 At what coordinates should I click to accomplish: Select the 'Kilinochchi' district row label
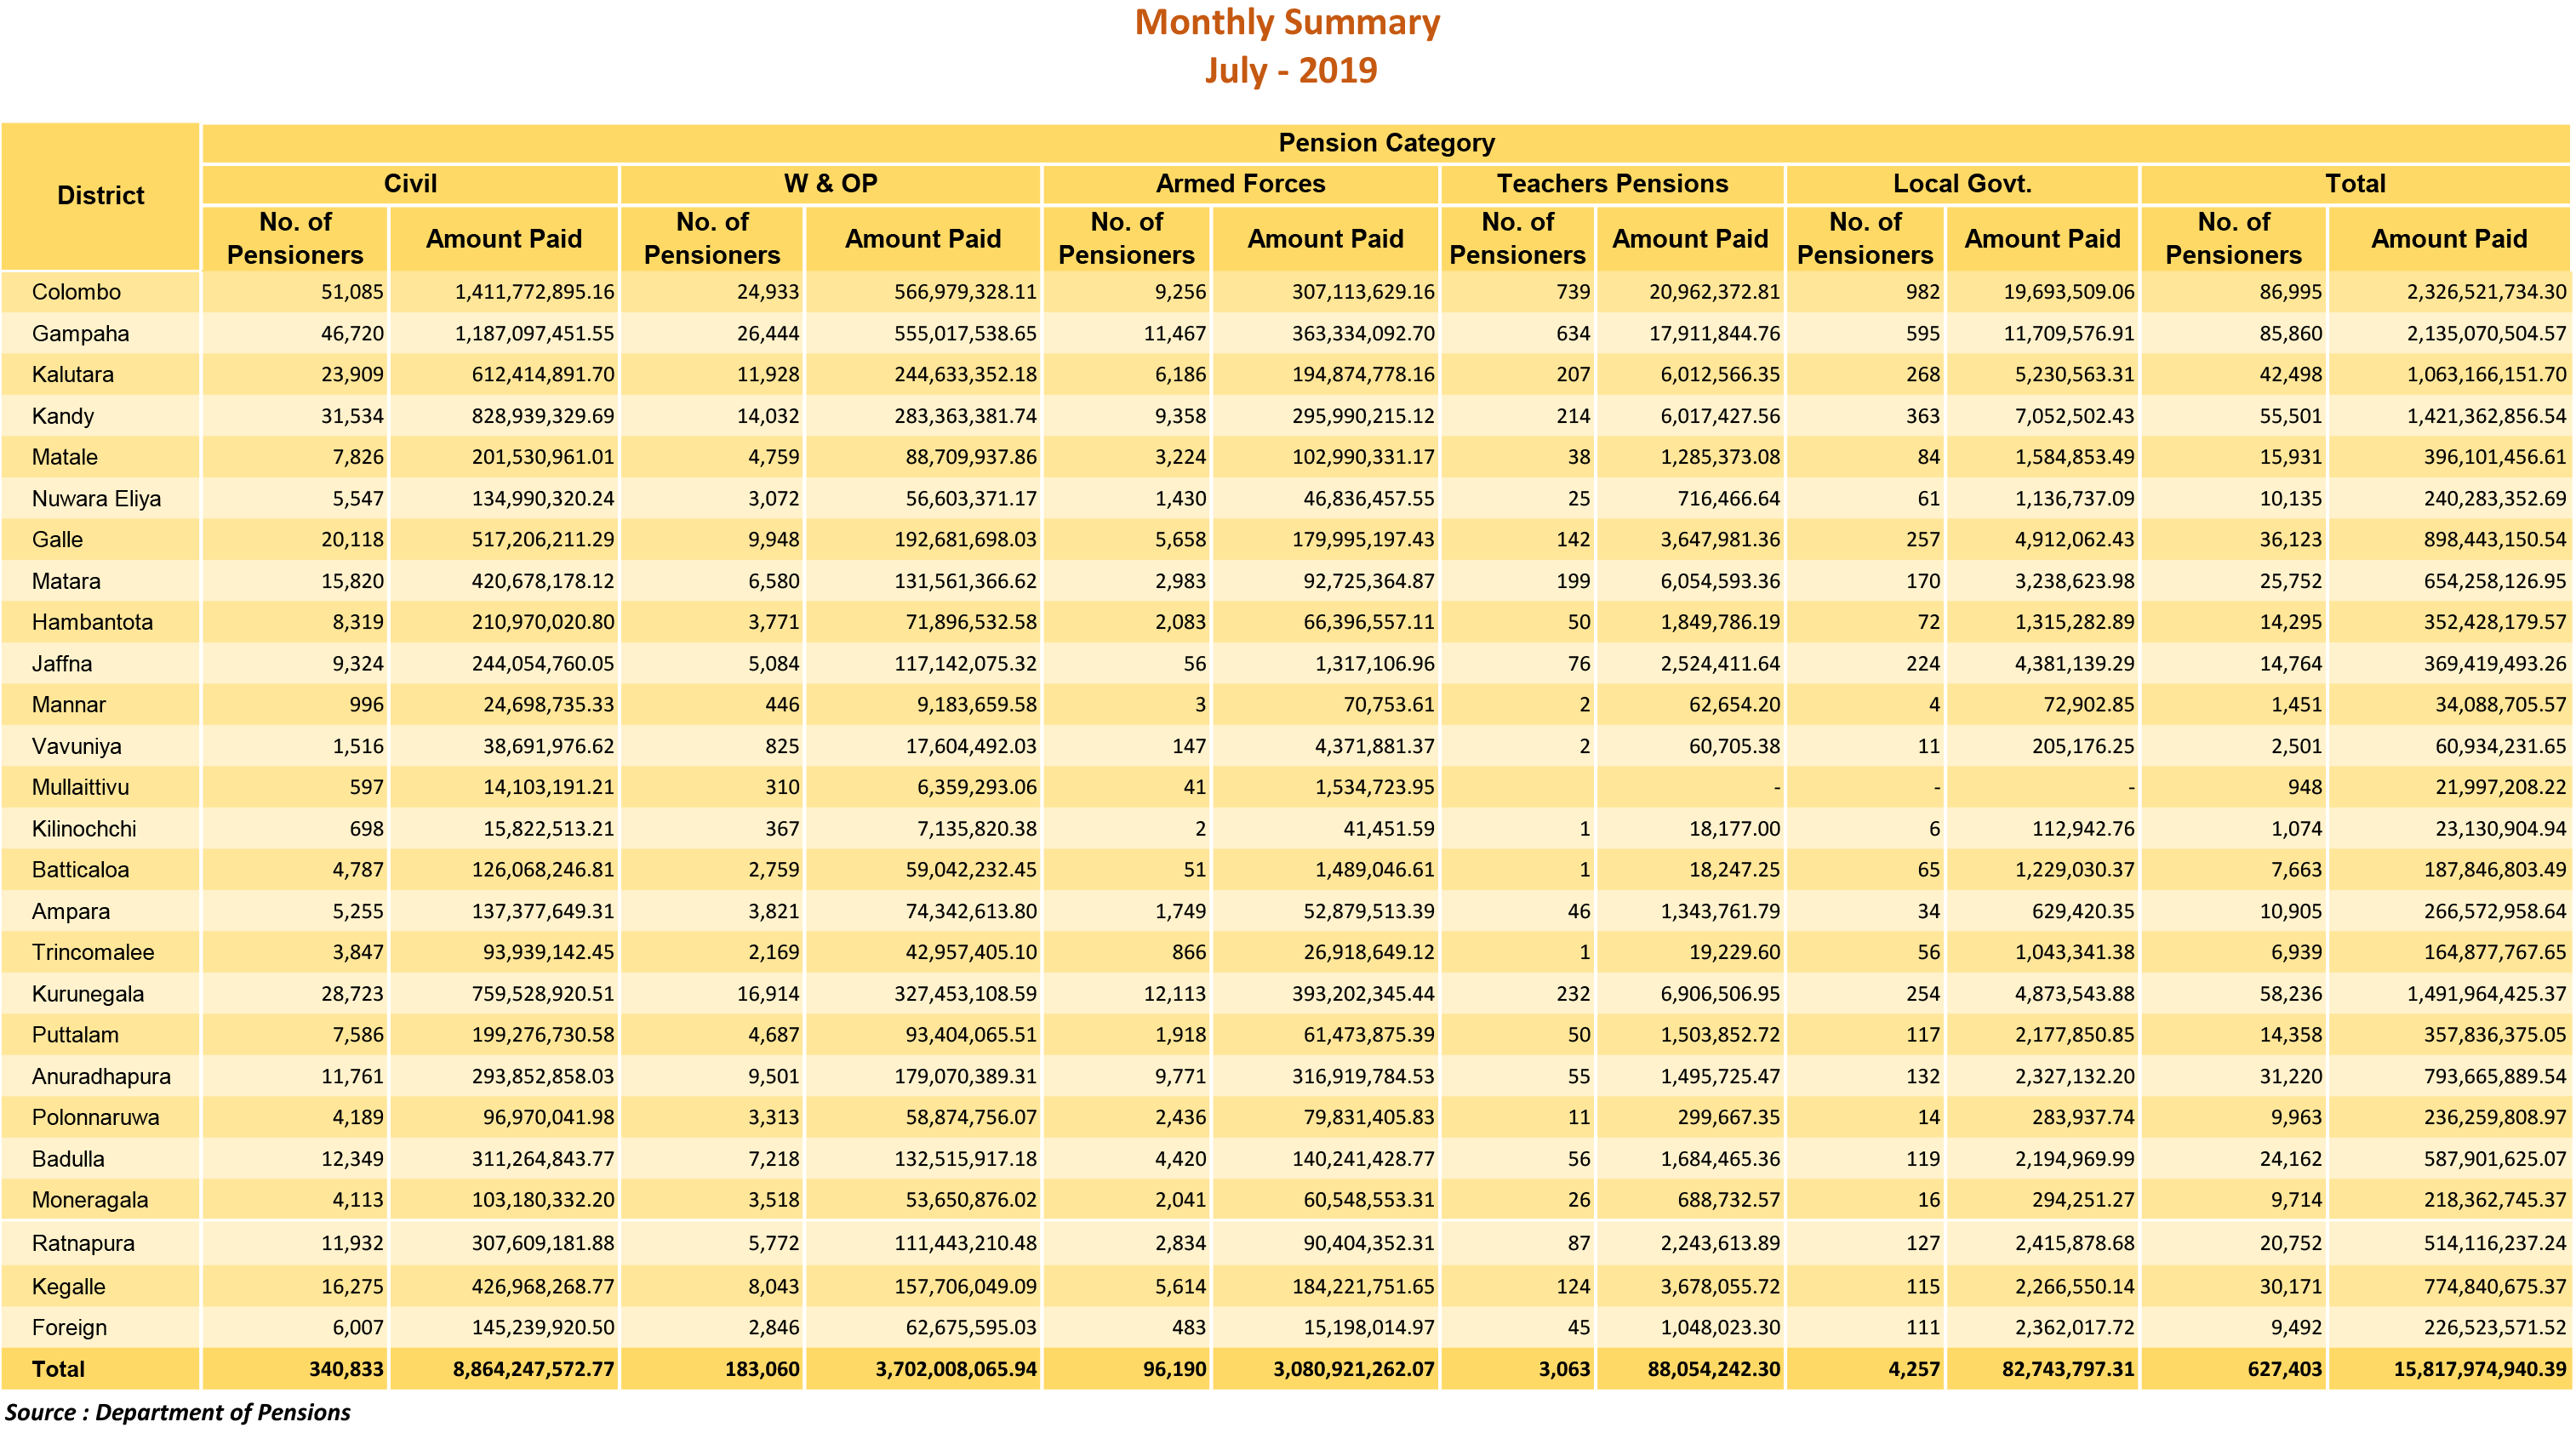pyautogui.click(x=84, y=829)
